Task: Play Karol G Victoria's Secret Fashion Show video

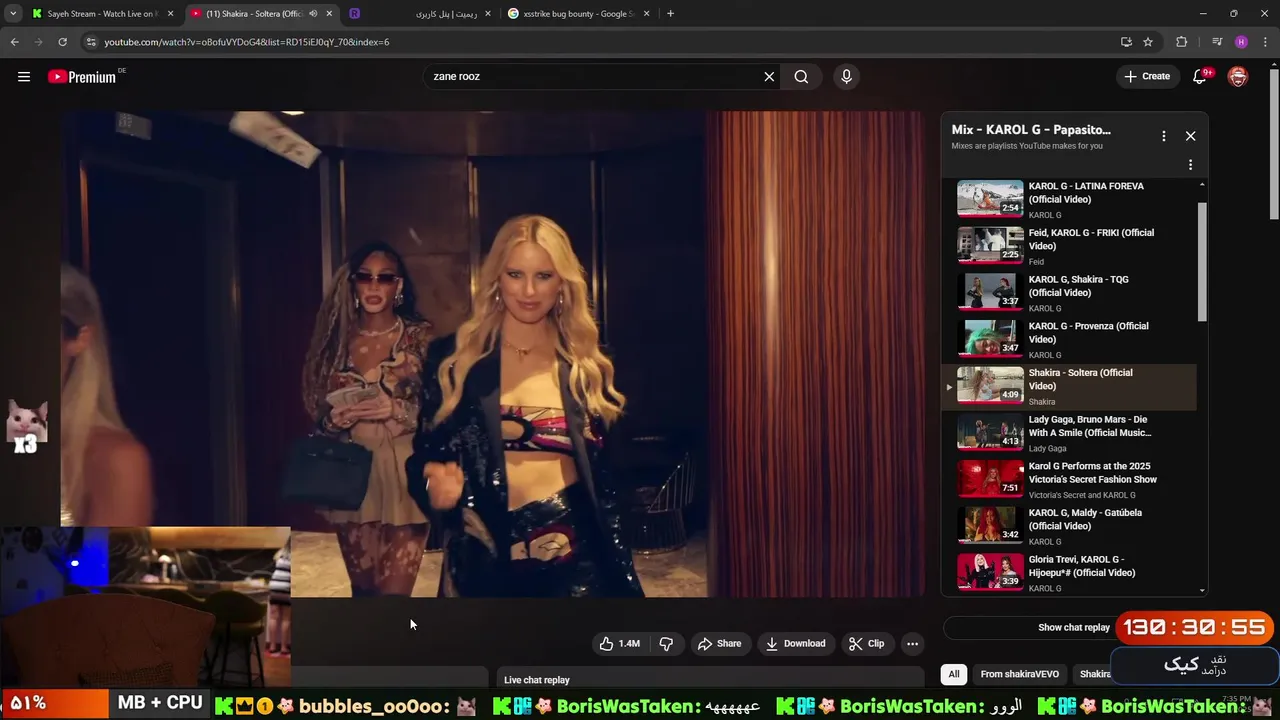Action: point(1070,480)
